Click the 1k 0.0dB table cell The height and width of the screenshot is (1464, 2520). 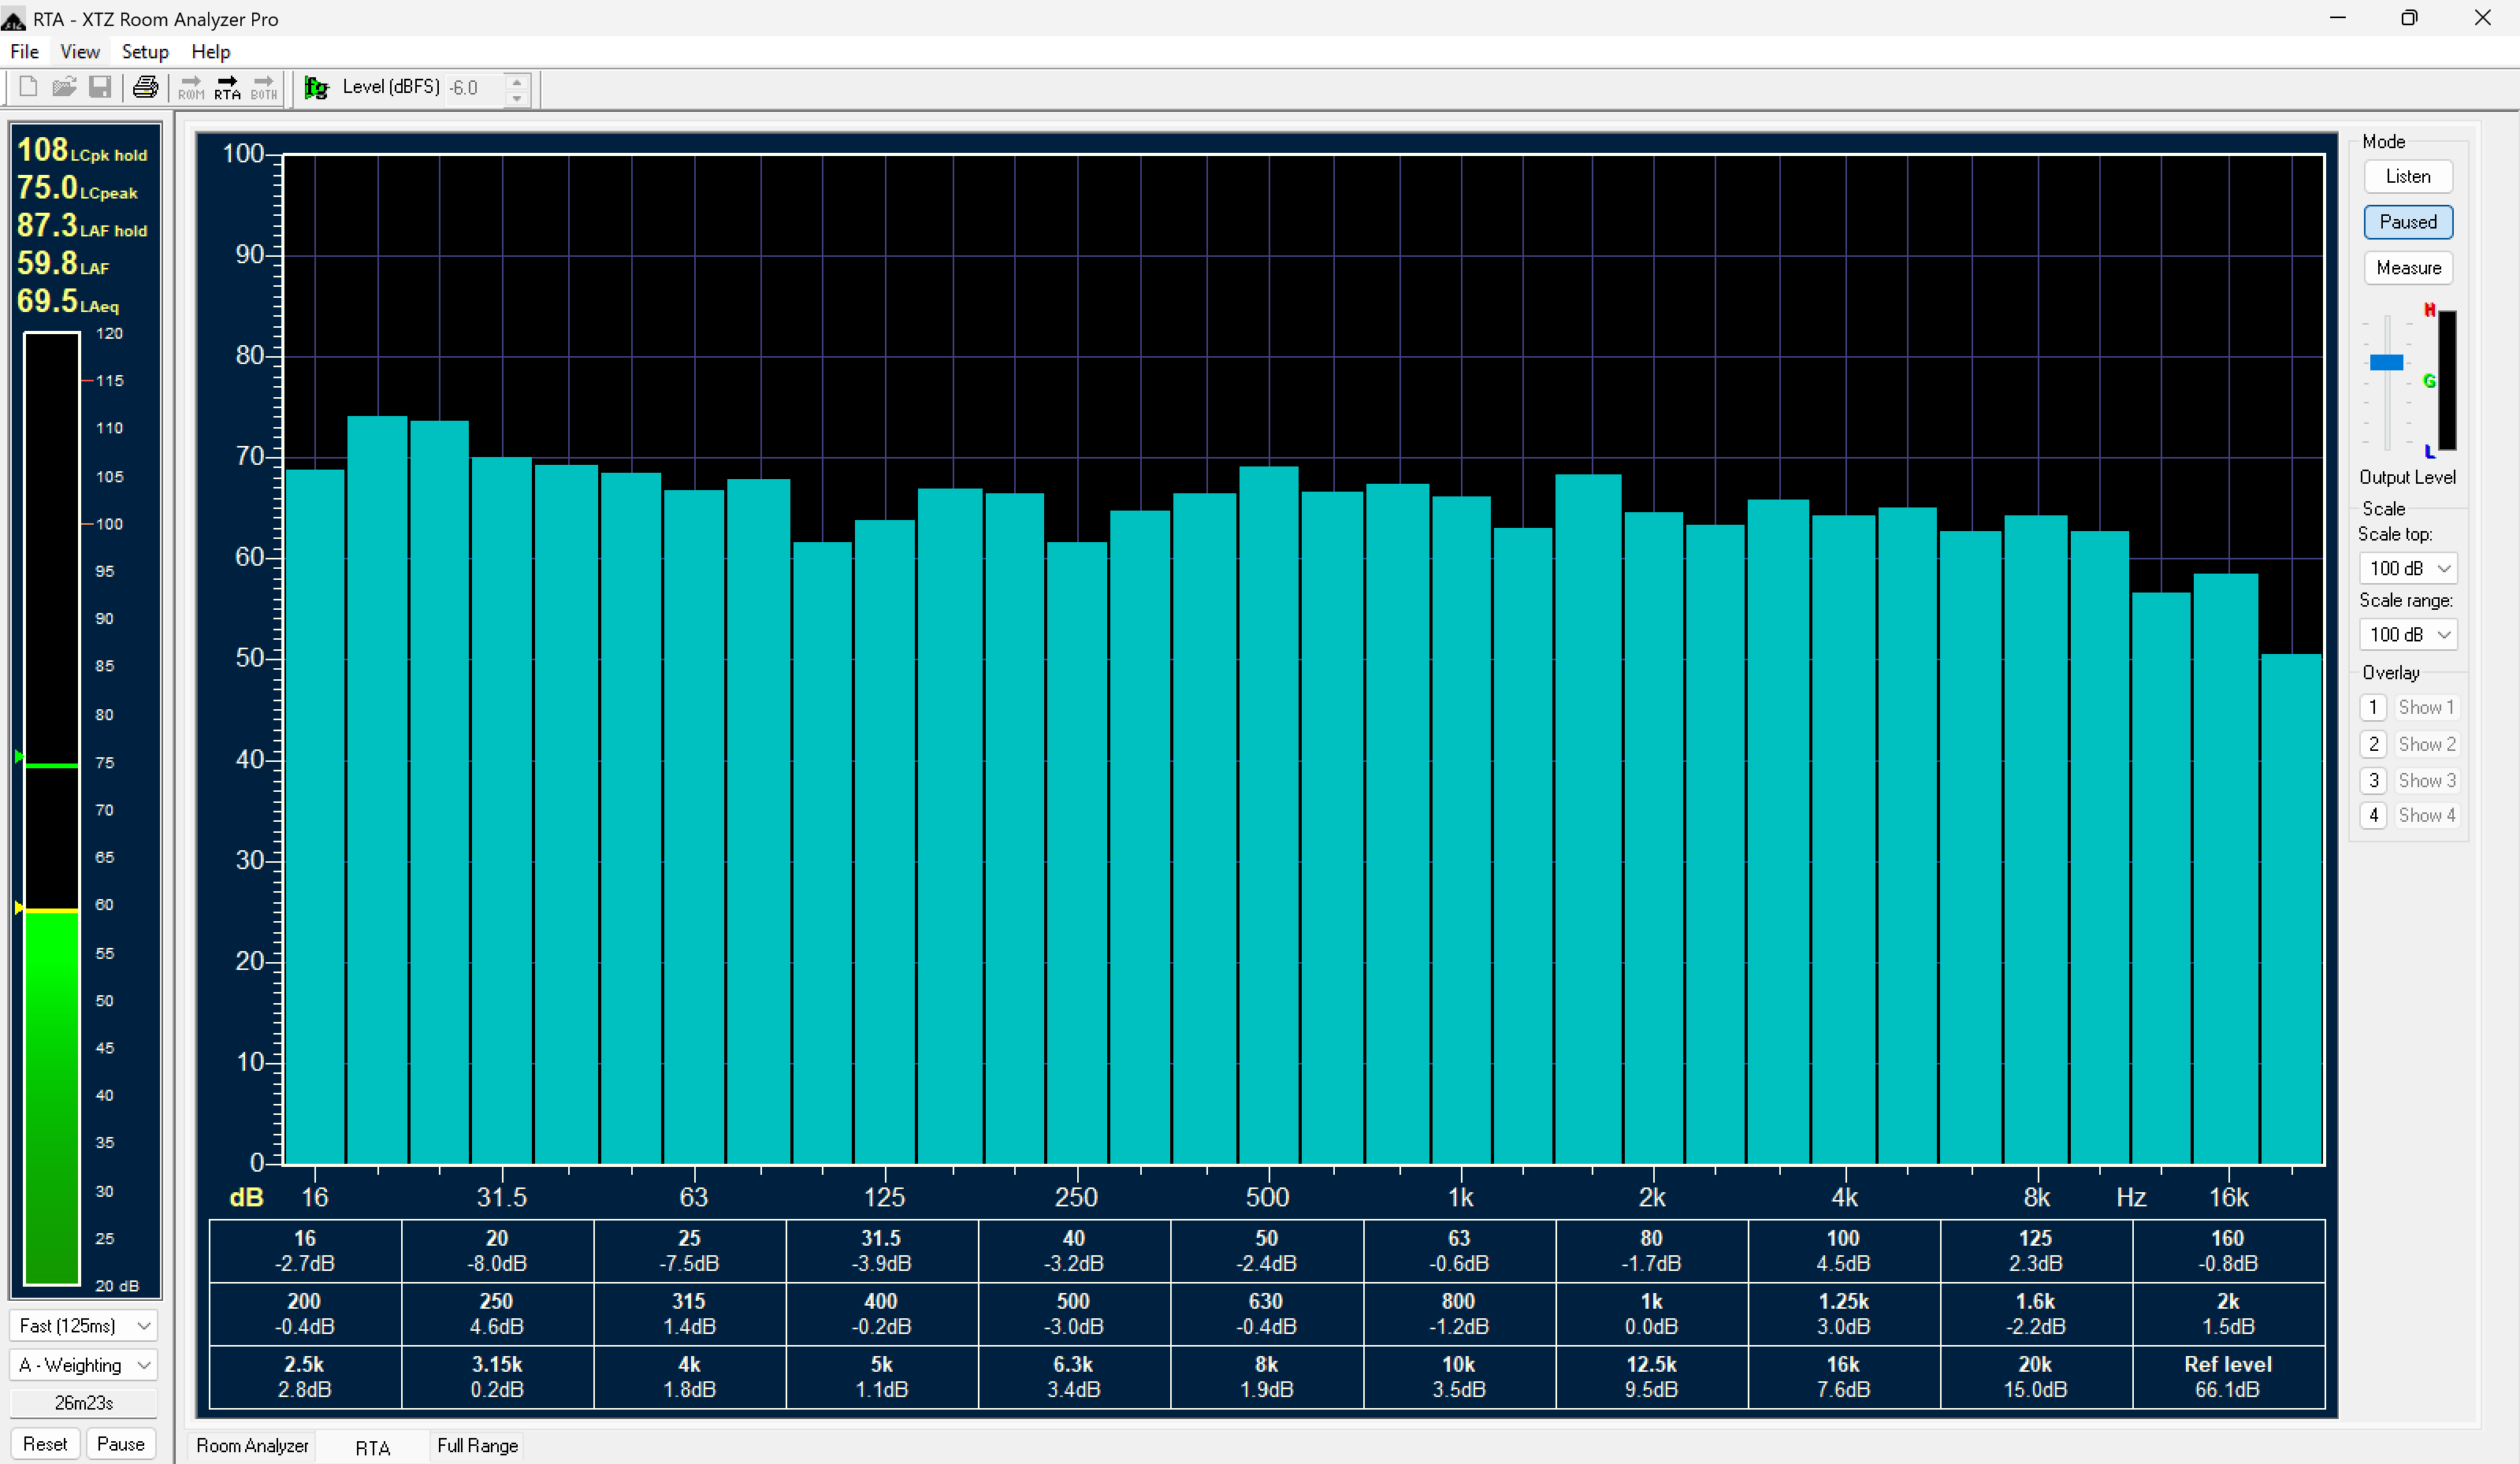click(1651, 1314)
